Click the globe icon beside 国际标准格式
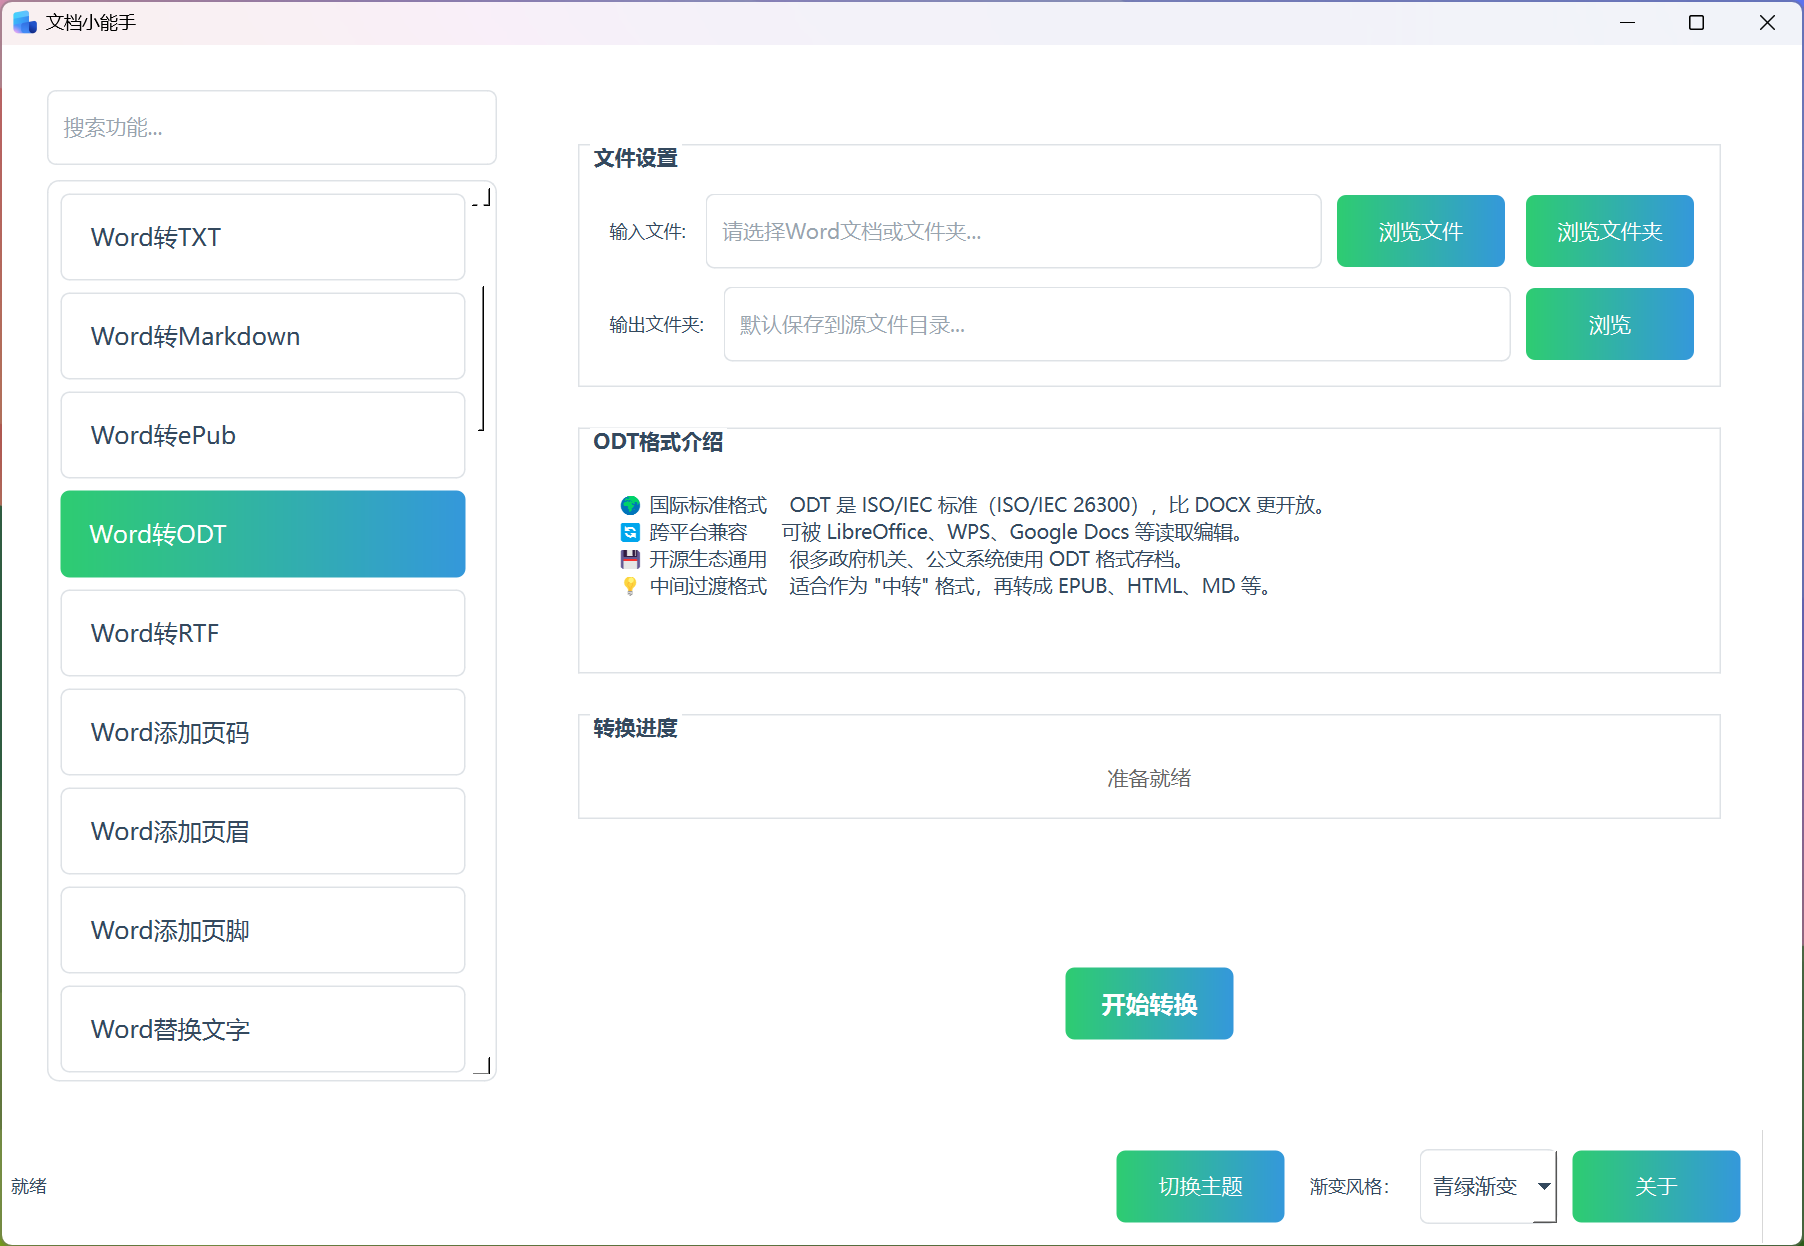Screen dimensions: 1804x1246 click(x=630, y=505)
